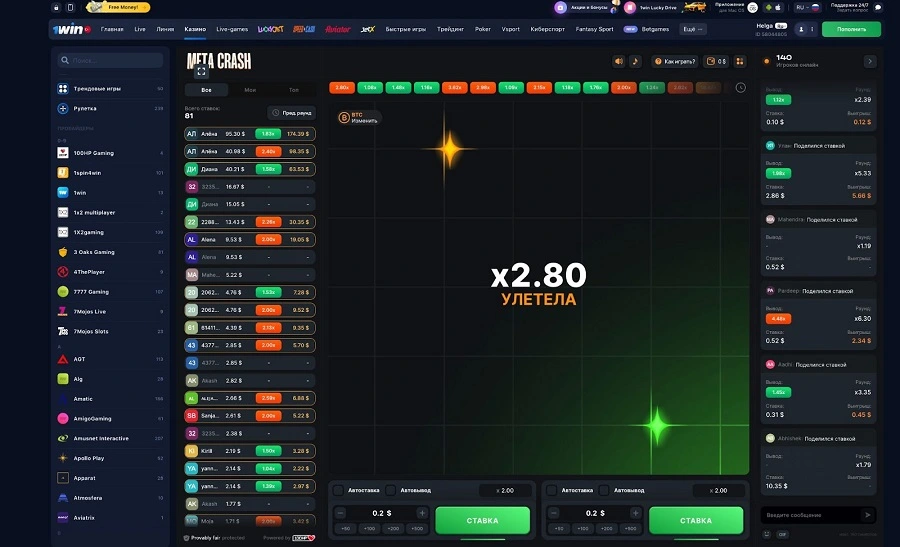
Task: Mute sound with the speaker icon
Action: (619, 61)
